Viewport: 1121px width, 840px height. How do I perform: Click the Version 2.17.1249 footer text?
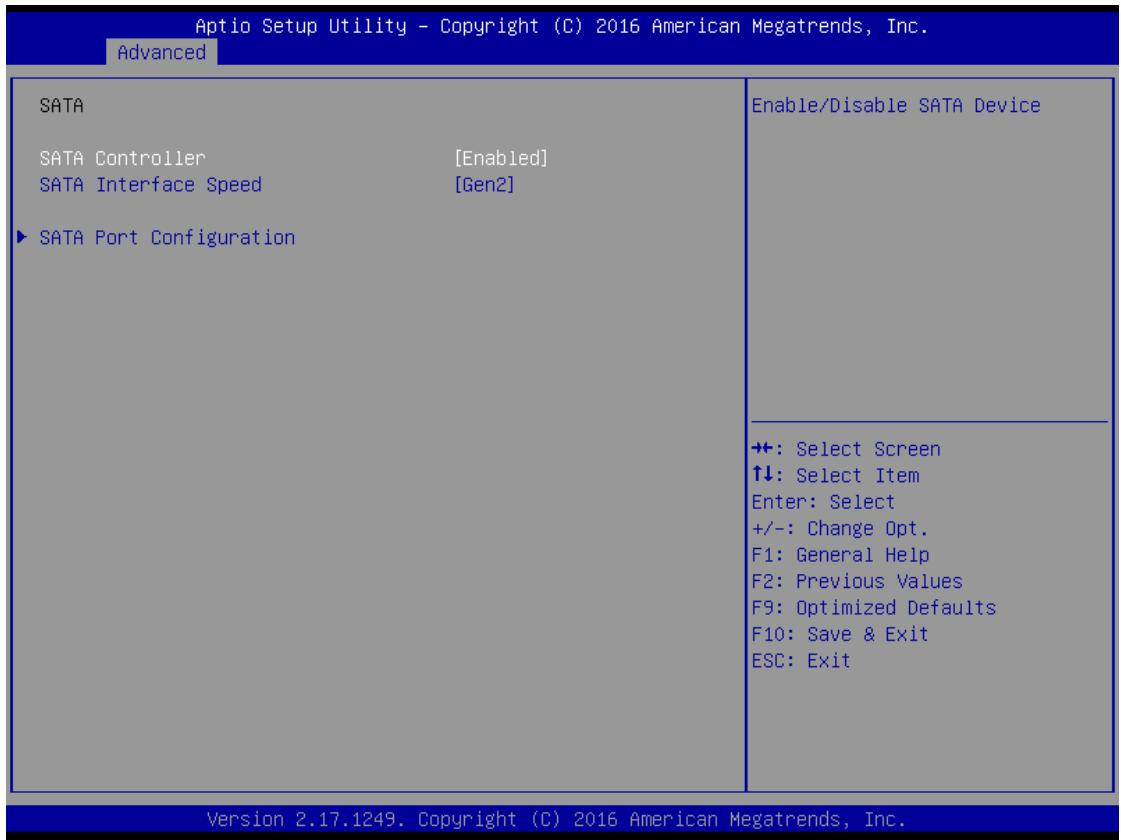(x=556, y=819)
